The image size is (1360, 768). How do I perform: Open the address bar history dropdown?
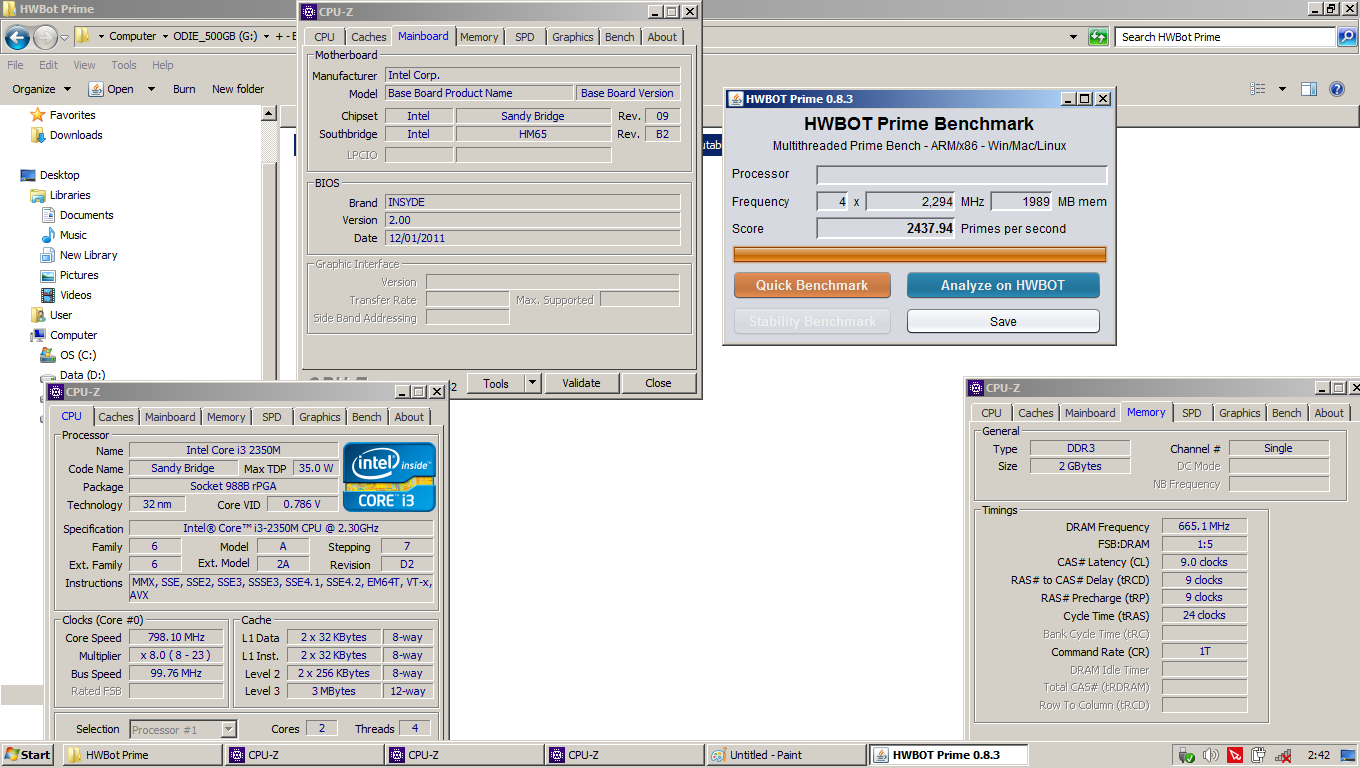(1073, 37)
